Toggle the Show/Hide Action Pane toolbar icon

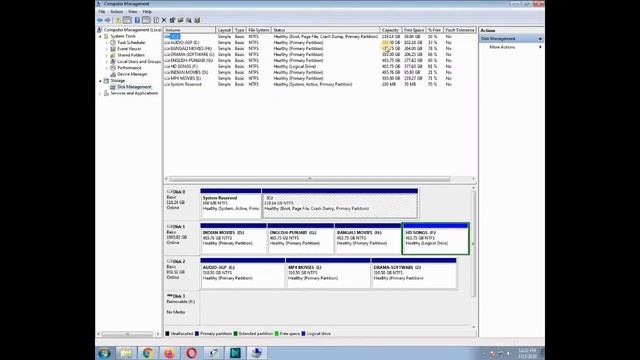(x=146, y=20)
